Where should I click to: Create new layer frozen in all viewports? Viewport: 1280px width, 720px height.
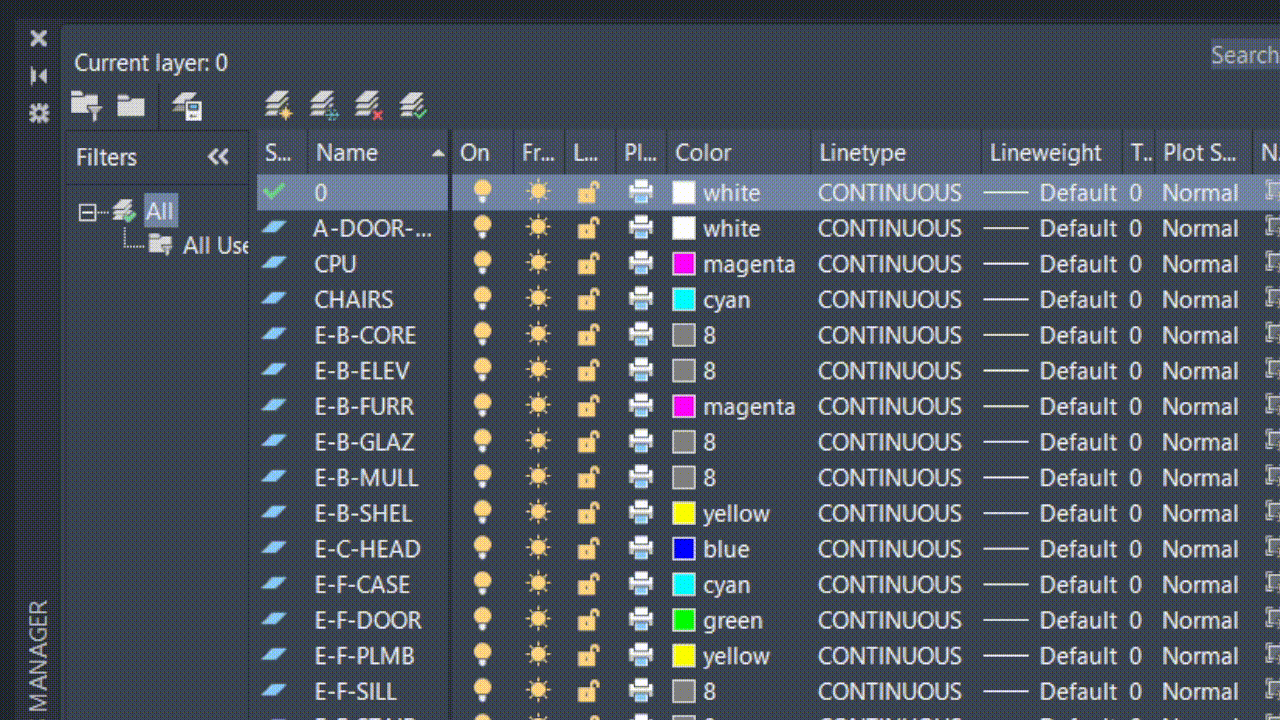coord(323,105)
